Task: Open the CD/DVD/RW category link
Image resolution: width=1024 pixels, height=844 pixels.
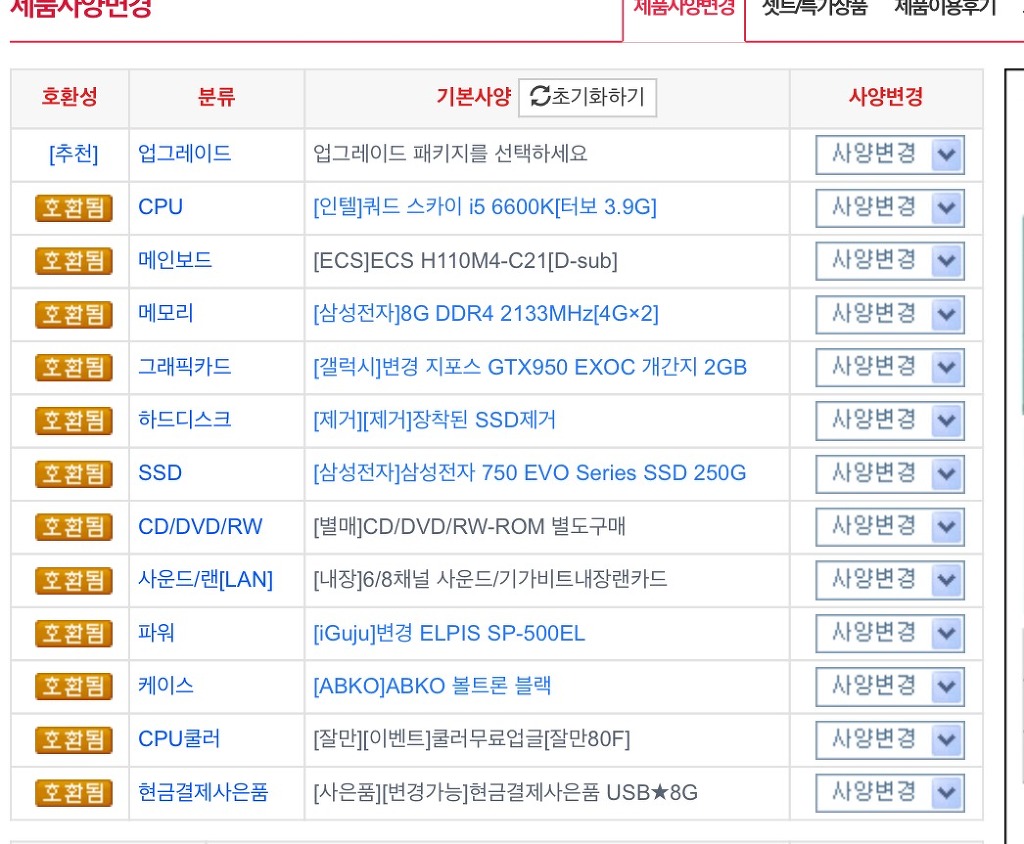Action: coord(200,527)
